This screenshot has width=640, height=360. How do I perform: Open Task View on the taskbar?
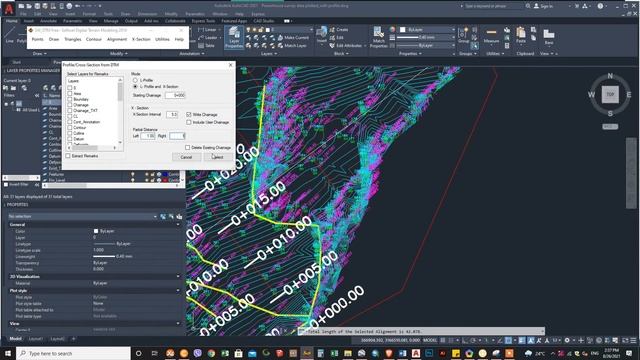point(154,353)
